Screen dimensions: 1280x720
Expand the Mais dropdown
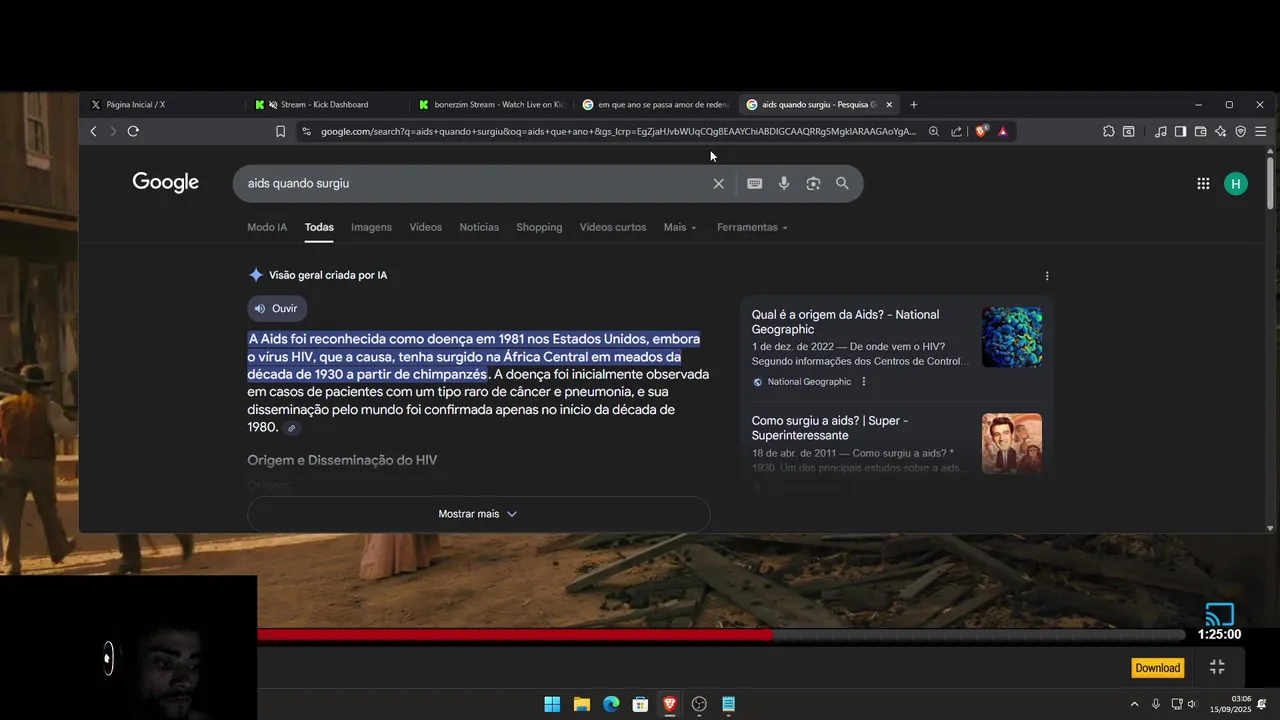(680, 227)
